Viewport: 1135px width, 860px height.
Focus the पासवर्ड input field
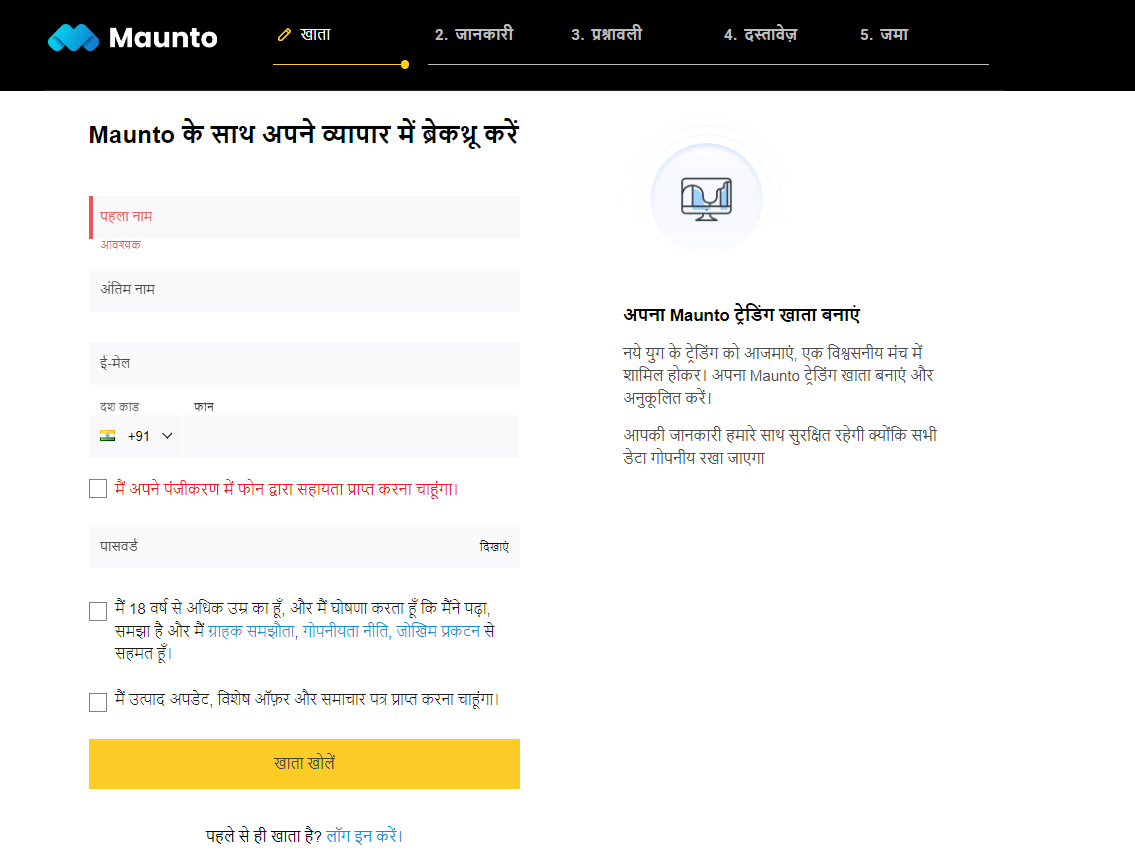click(305, 547)
